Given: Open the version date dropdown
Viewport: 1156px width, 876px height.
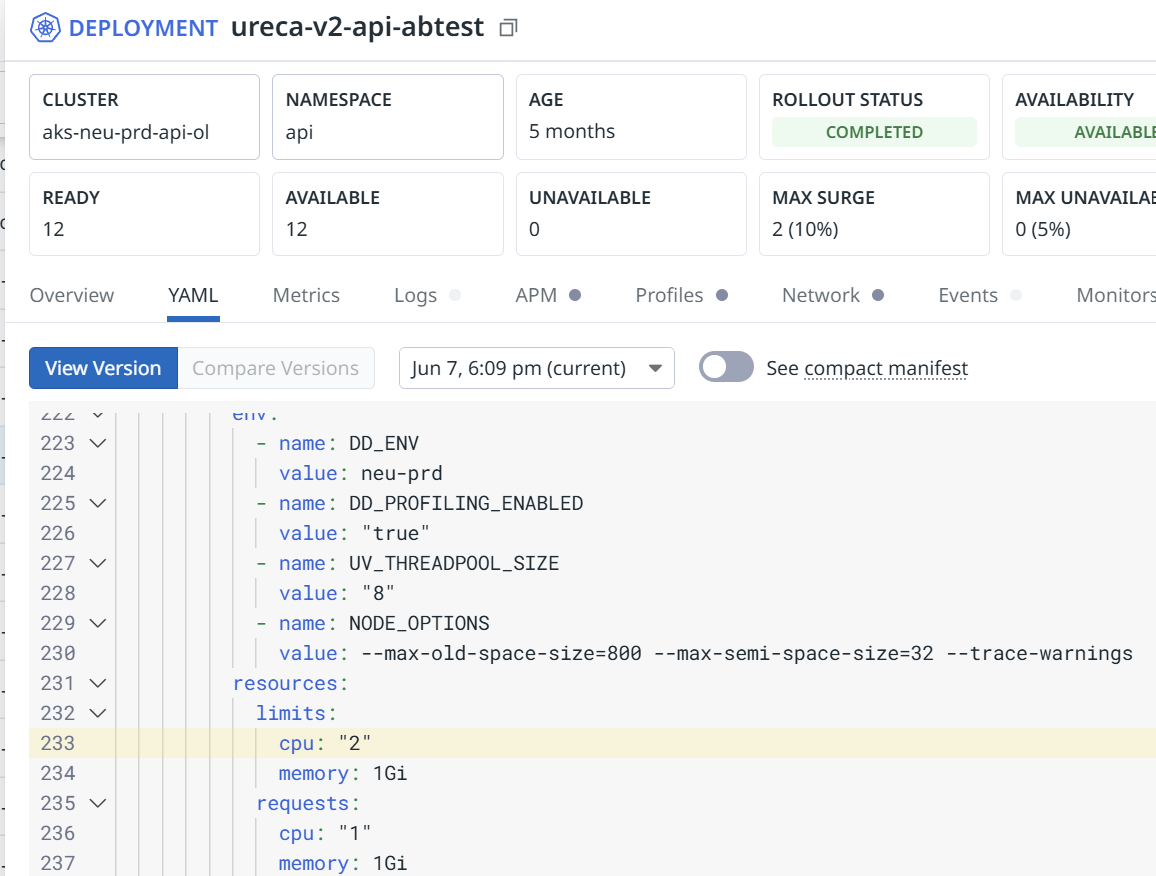Looking at the screenshot, I should [537, 368].
